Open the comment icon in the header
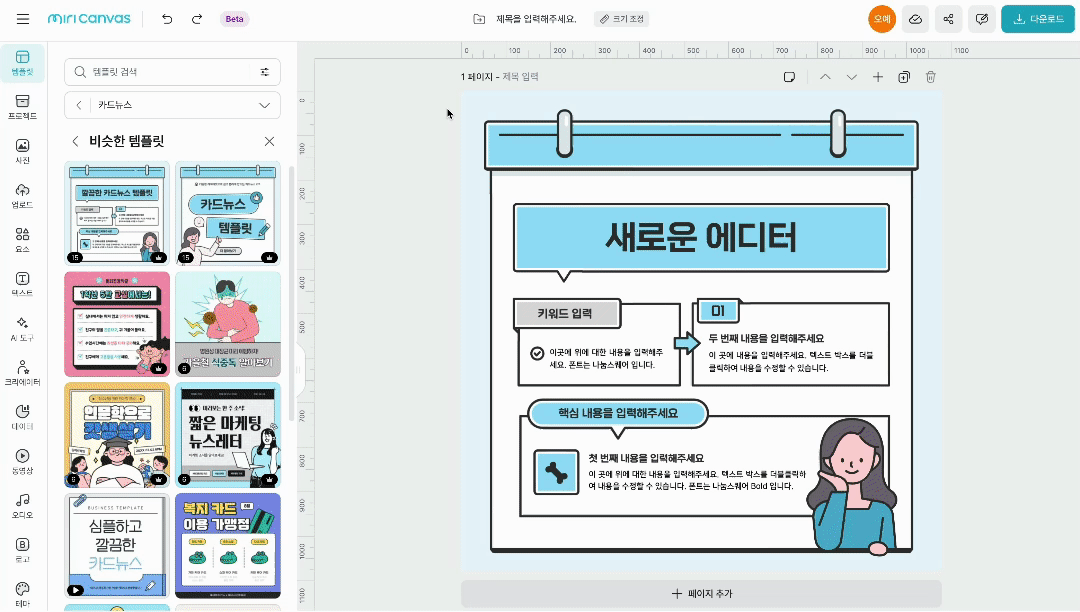Screen dimensions: 1080x612 click(x=982, y=19)
